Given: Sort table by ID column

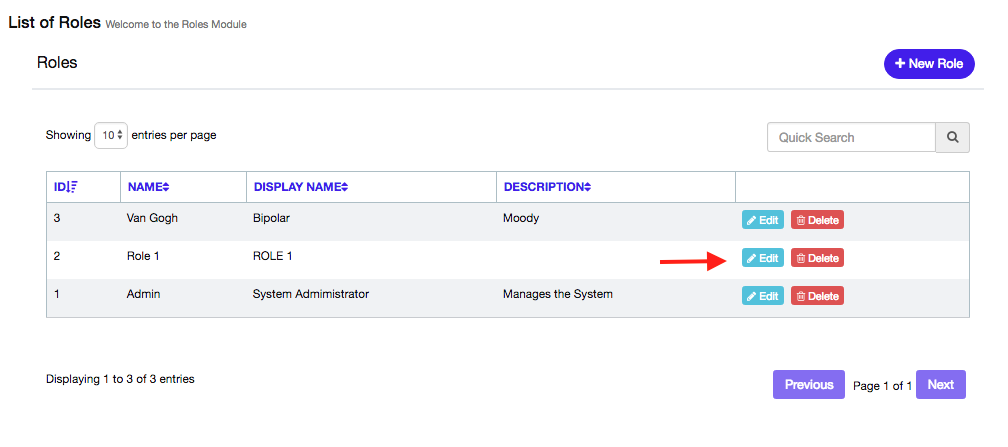Looking at the screenshot, I should [65, 187].
